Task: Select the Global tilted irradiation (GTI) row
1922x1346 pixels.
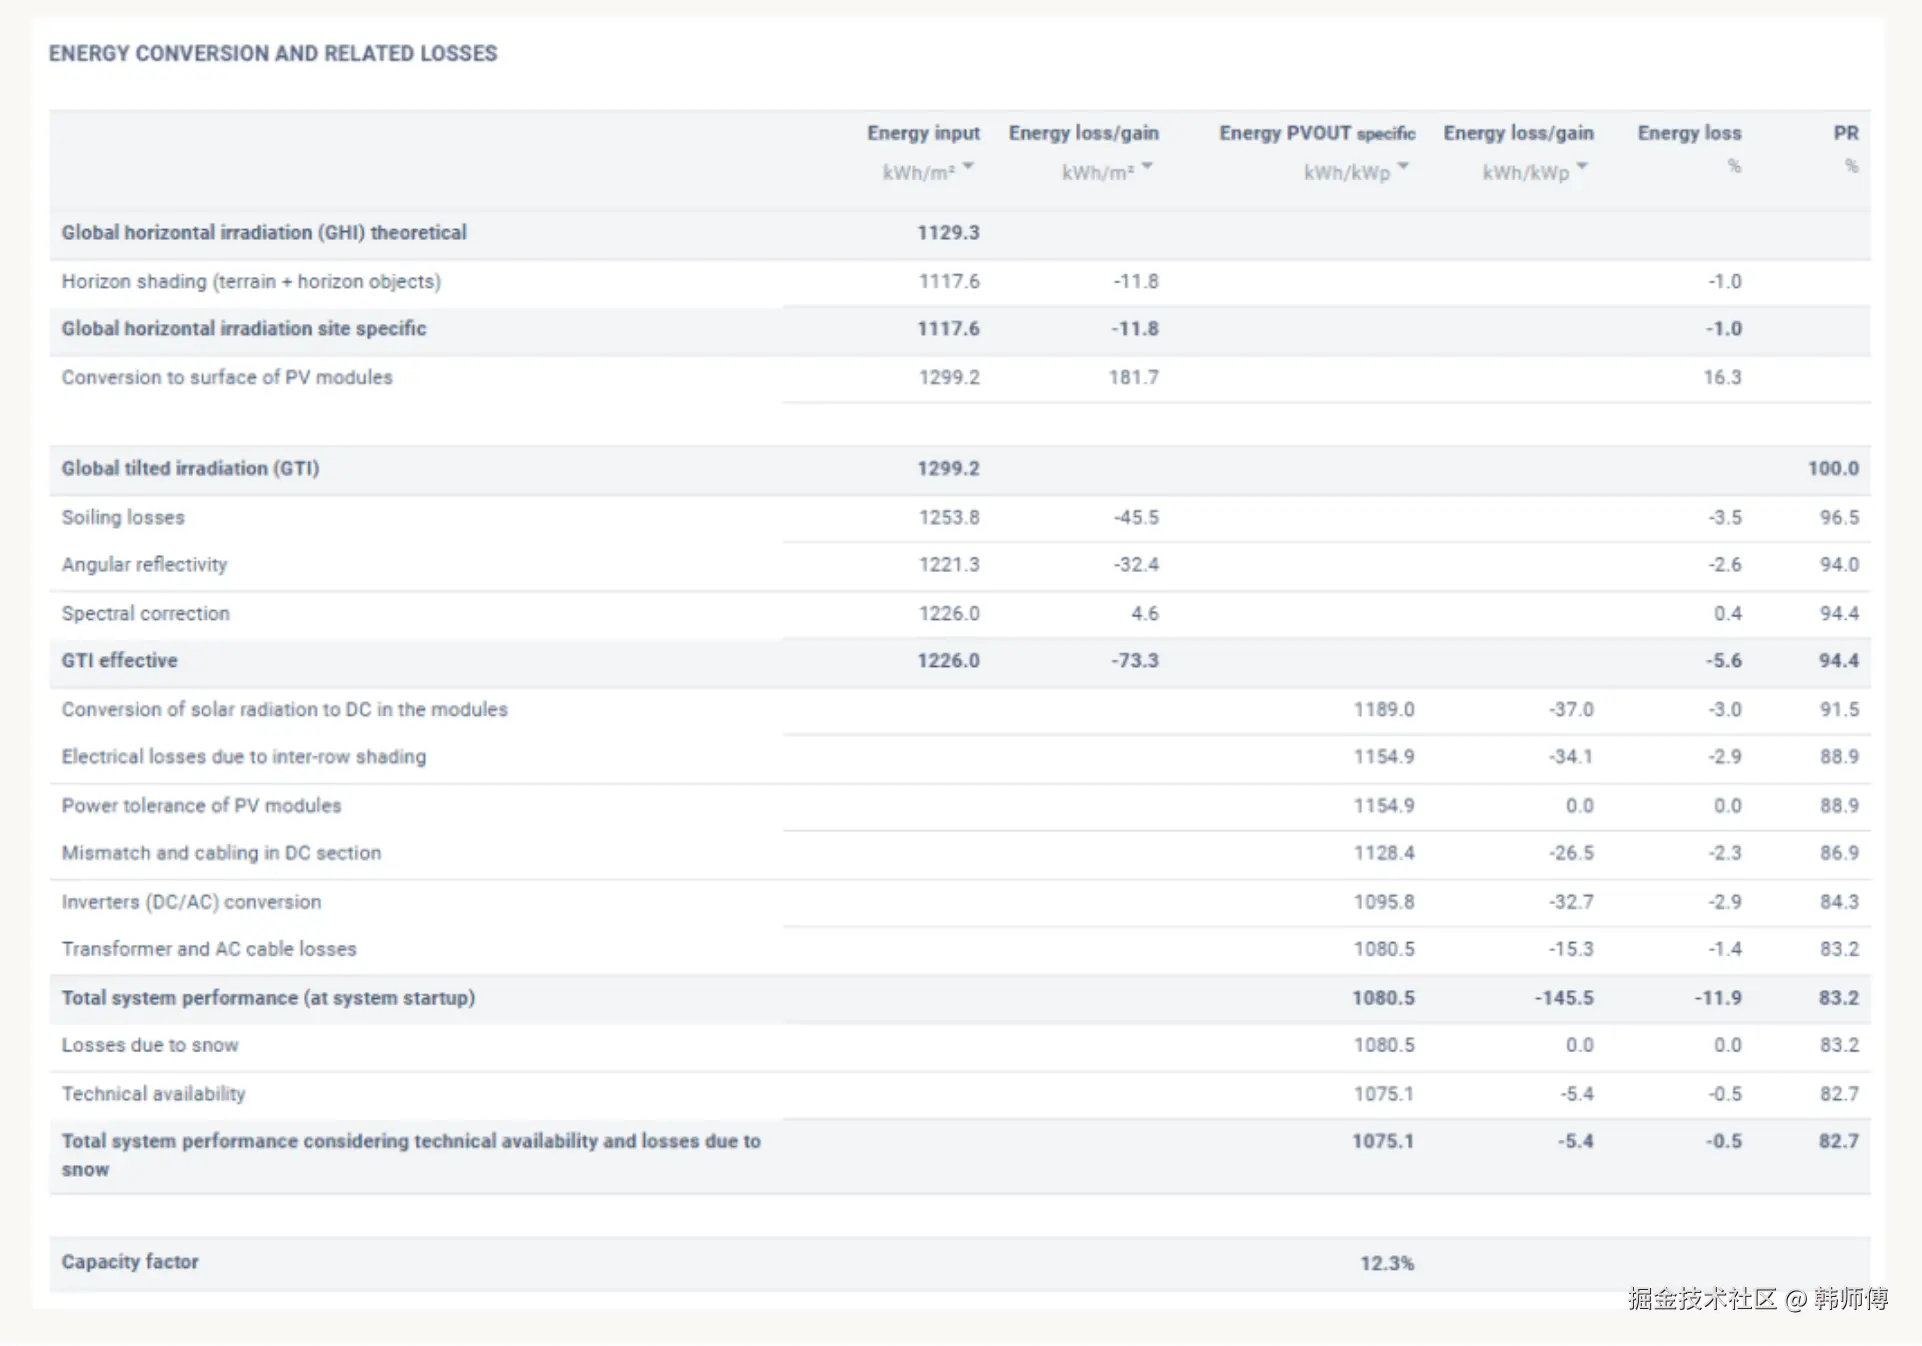Action: (190, 468)
